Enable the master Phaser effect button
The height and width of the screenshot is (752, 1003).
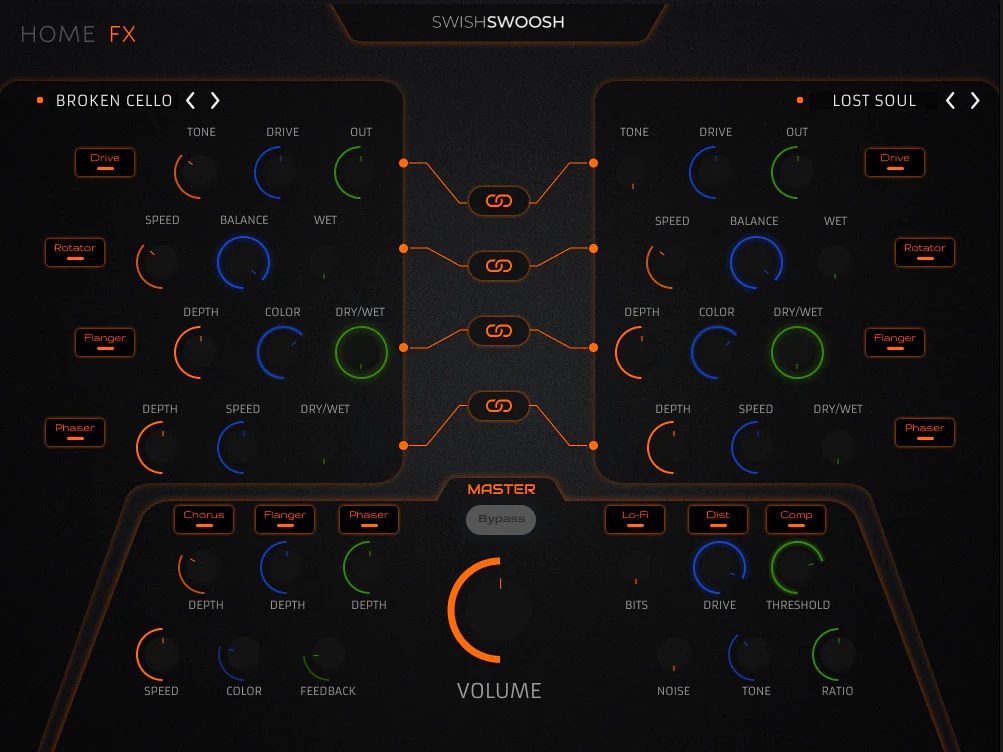coord(368,519)
